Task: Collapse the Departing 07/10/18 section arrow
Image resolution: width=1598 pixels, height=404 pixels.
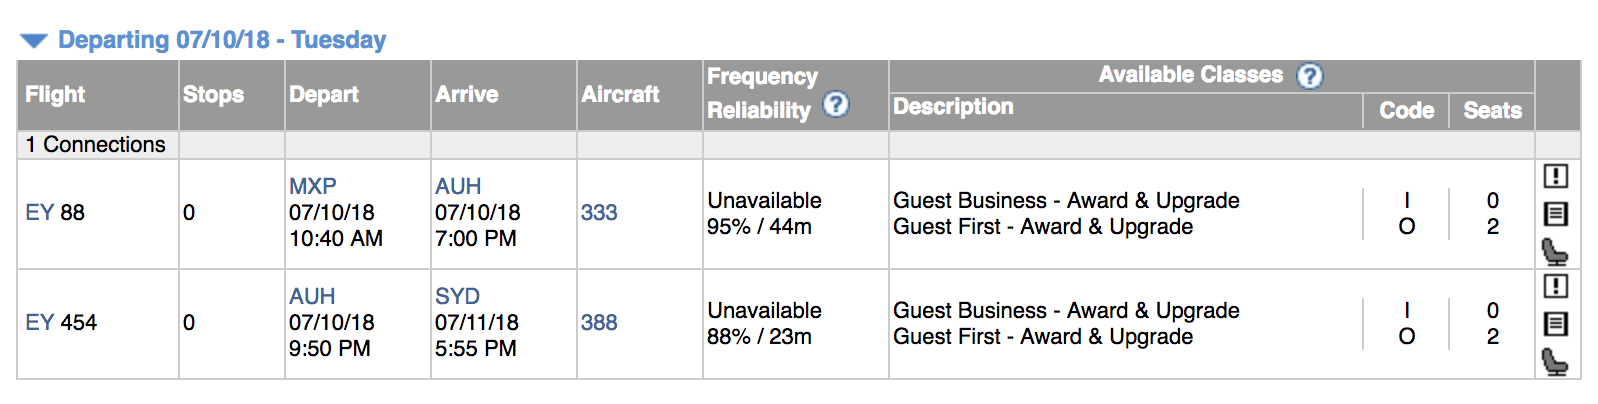Action: coord(34,41)
